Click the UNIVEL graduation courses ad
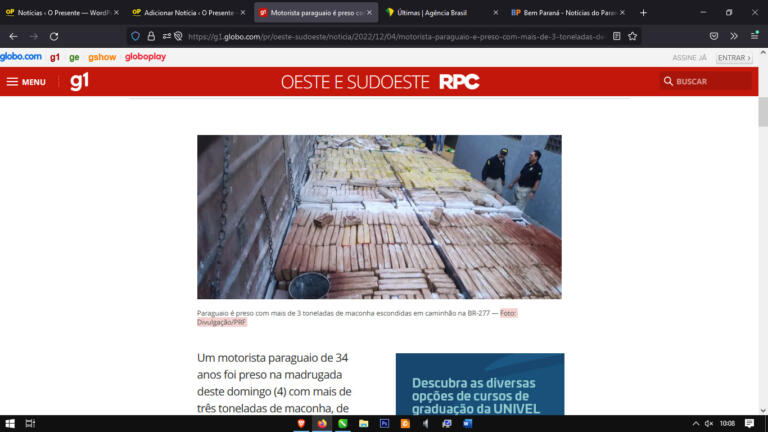 tap(480, 384)
